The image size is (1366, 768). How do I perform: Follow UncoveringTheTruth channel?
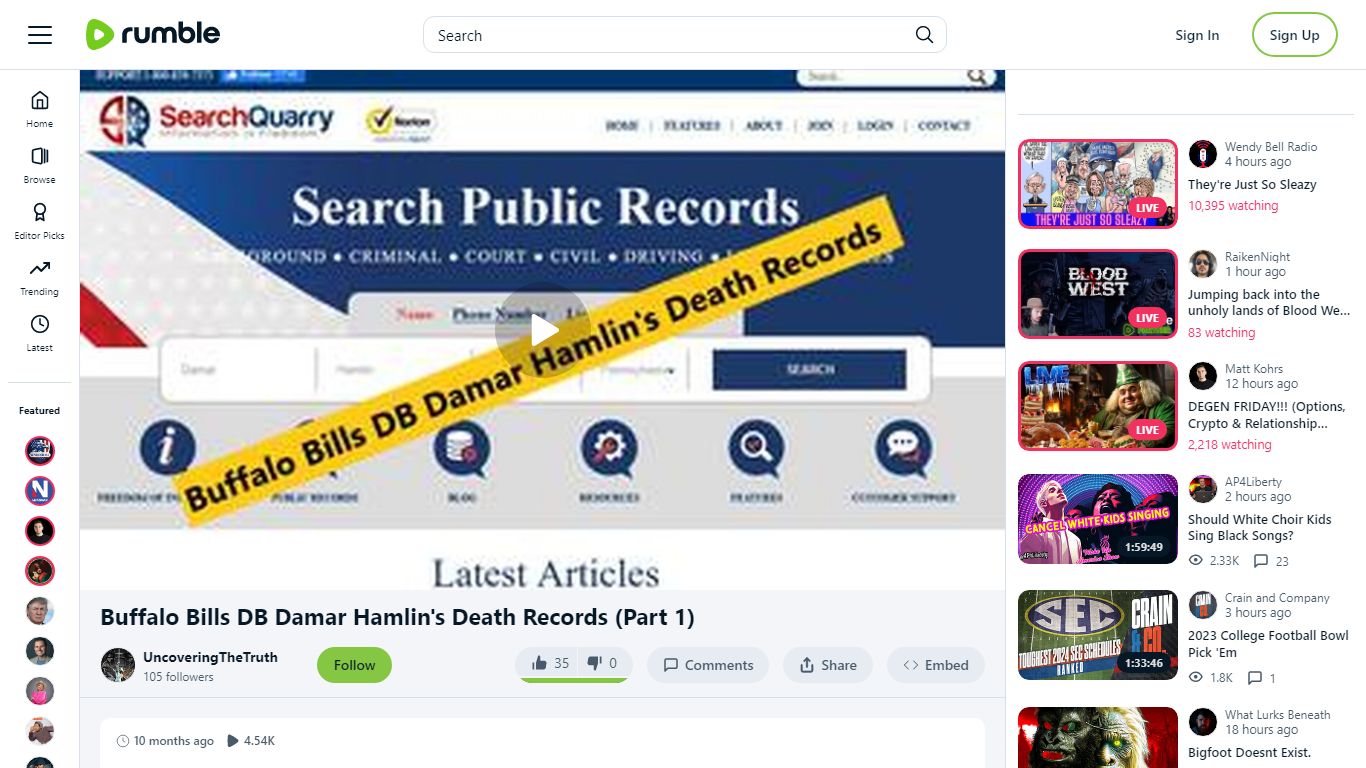354,665
